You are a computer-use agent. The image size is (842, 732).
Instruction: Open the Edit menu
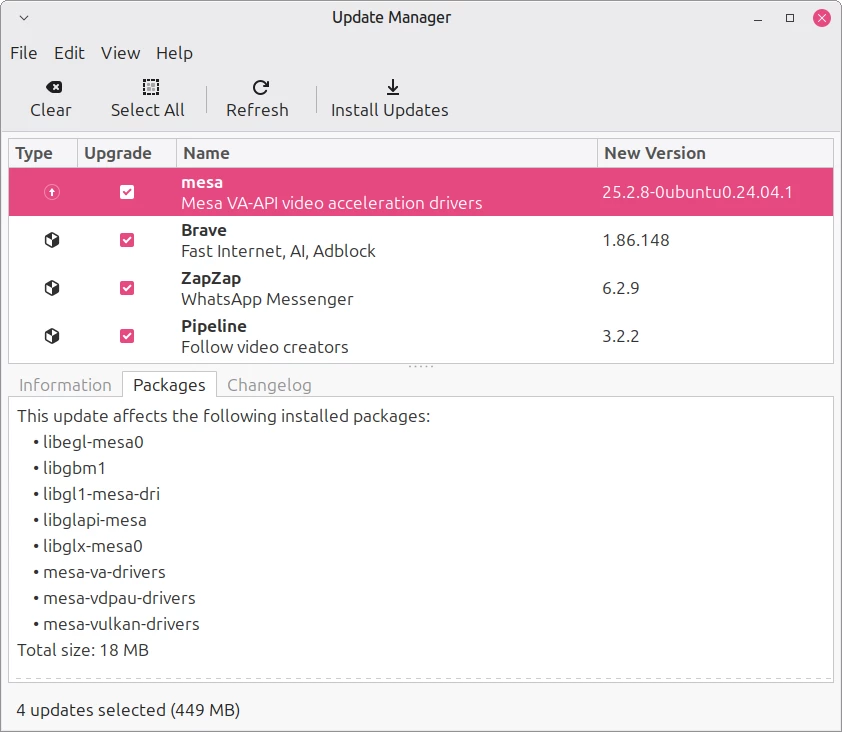click(x=69, y=53)
